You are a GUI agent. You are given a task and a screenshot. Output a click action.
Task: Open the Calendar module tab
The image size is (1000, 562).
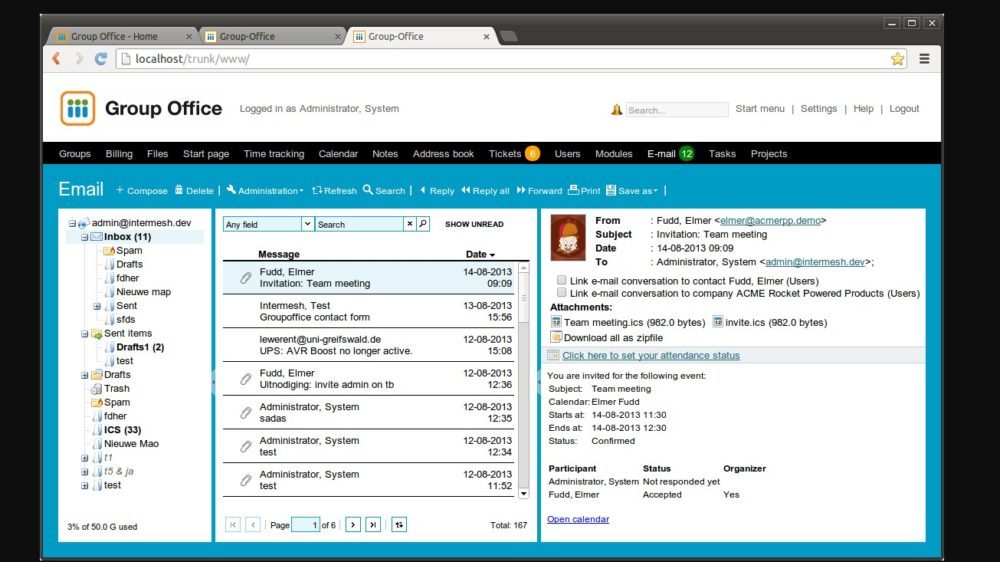pos(338,154)
